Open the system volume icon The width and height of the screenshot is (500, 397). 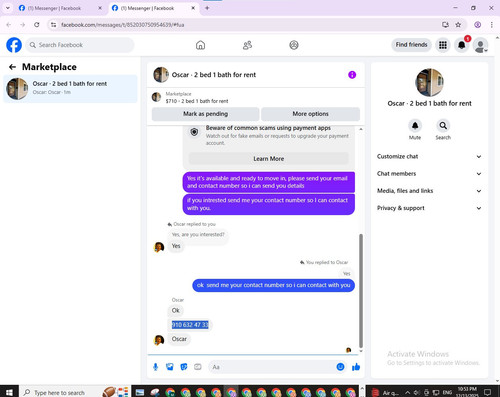tap(417, 392)
